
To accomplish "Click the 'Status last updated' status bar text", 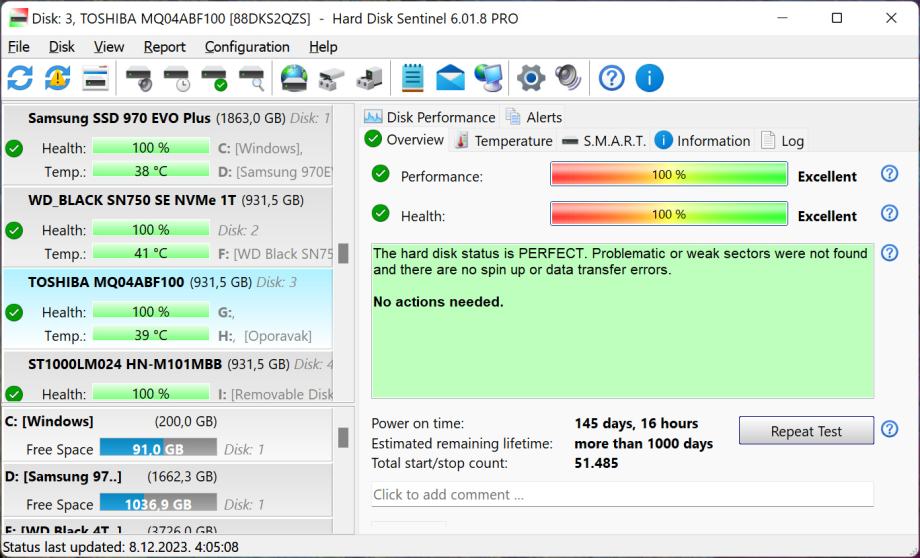I will click(121, 547).
